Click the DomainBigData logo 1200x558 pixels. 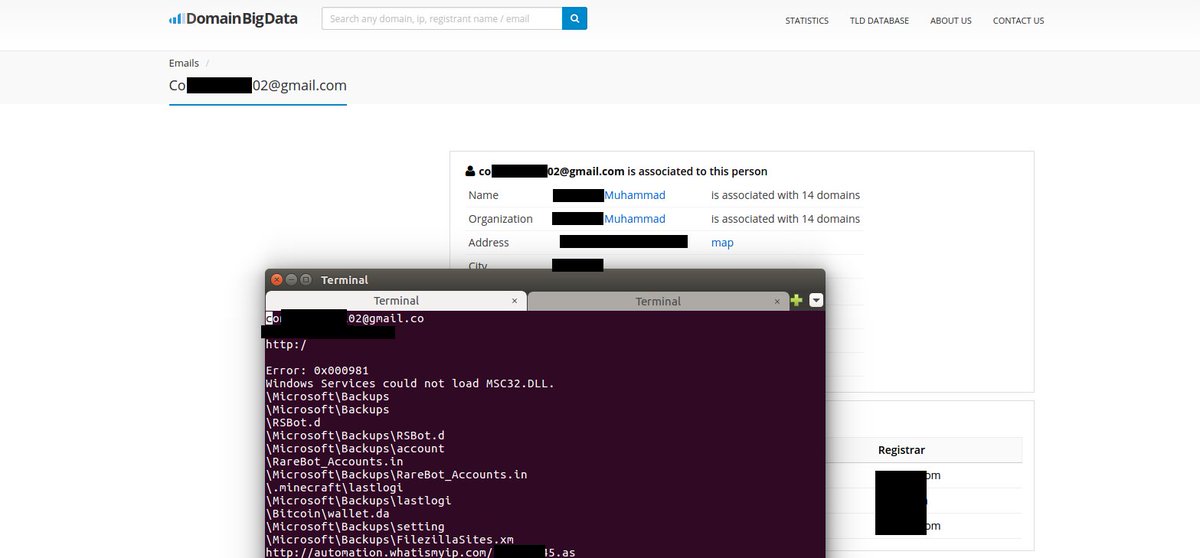[233, 18]
